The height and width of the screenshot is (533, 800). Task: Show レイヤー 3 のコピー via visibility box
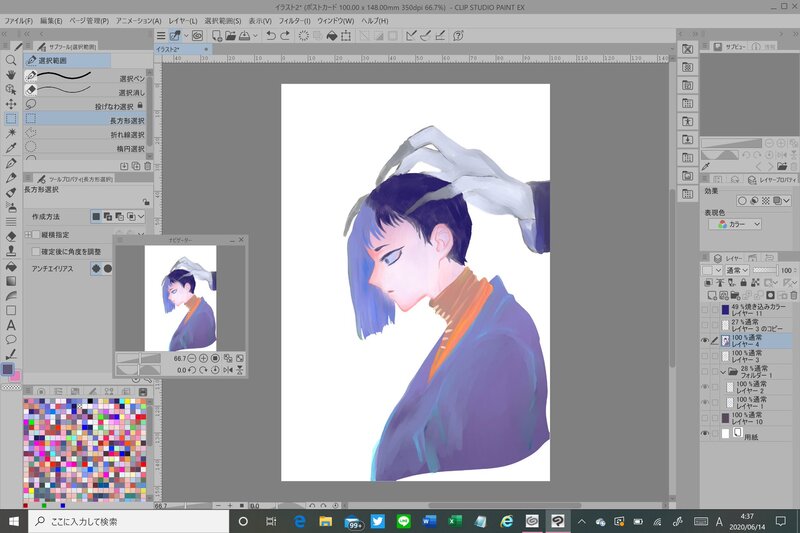point(705,325)
